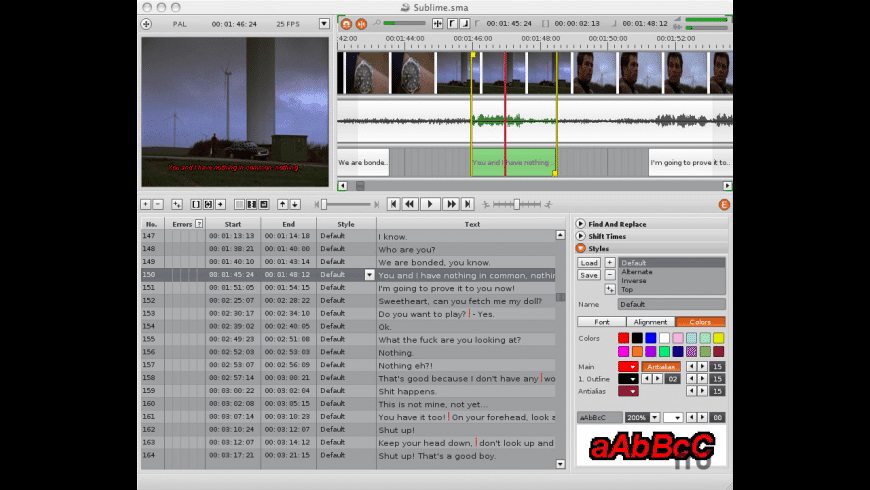870x490 pixels.
Task: Select the Colors tab
Action: (700, 322)
